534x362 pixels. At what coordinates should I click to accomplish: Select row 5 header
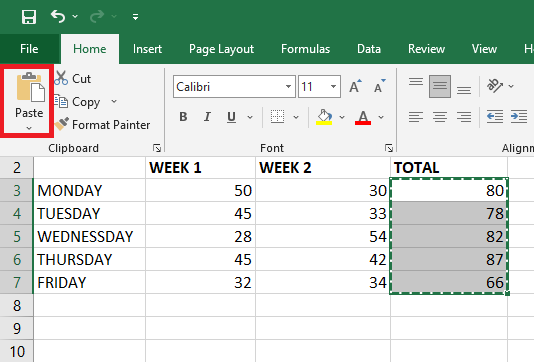17,236
